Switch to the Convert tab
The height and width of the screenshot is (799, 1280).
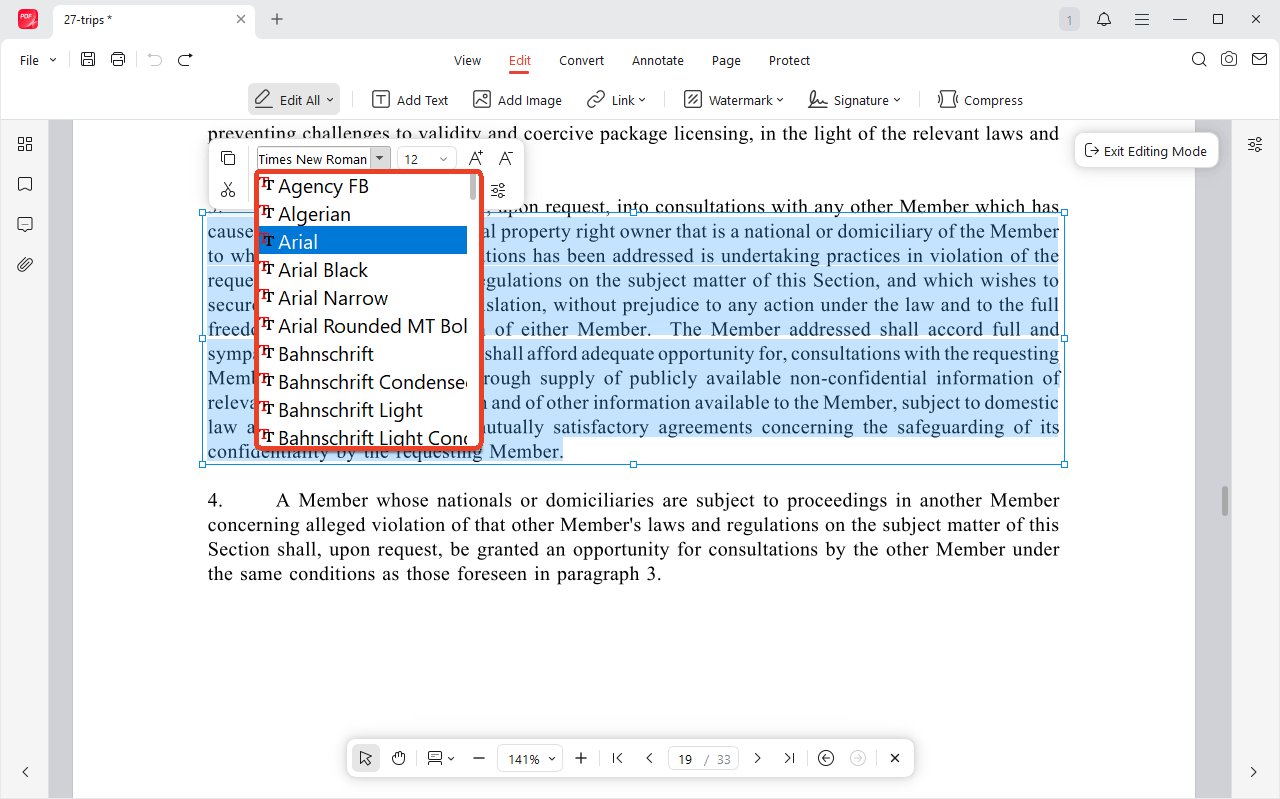click(581, 60)
